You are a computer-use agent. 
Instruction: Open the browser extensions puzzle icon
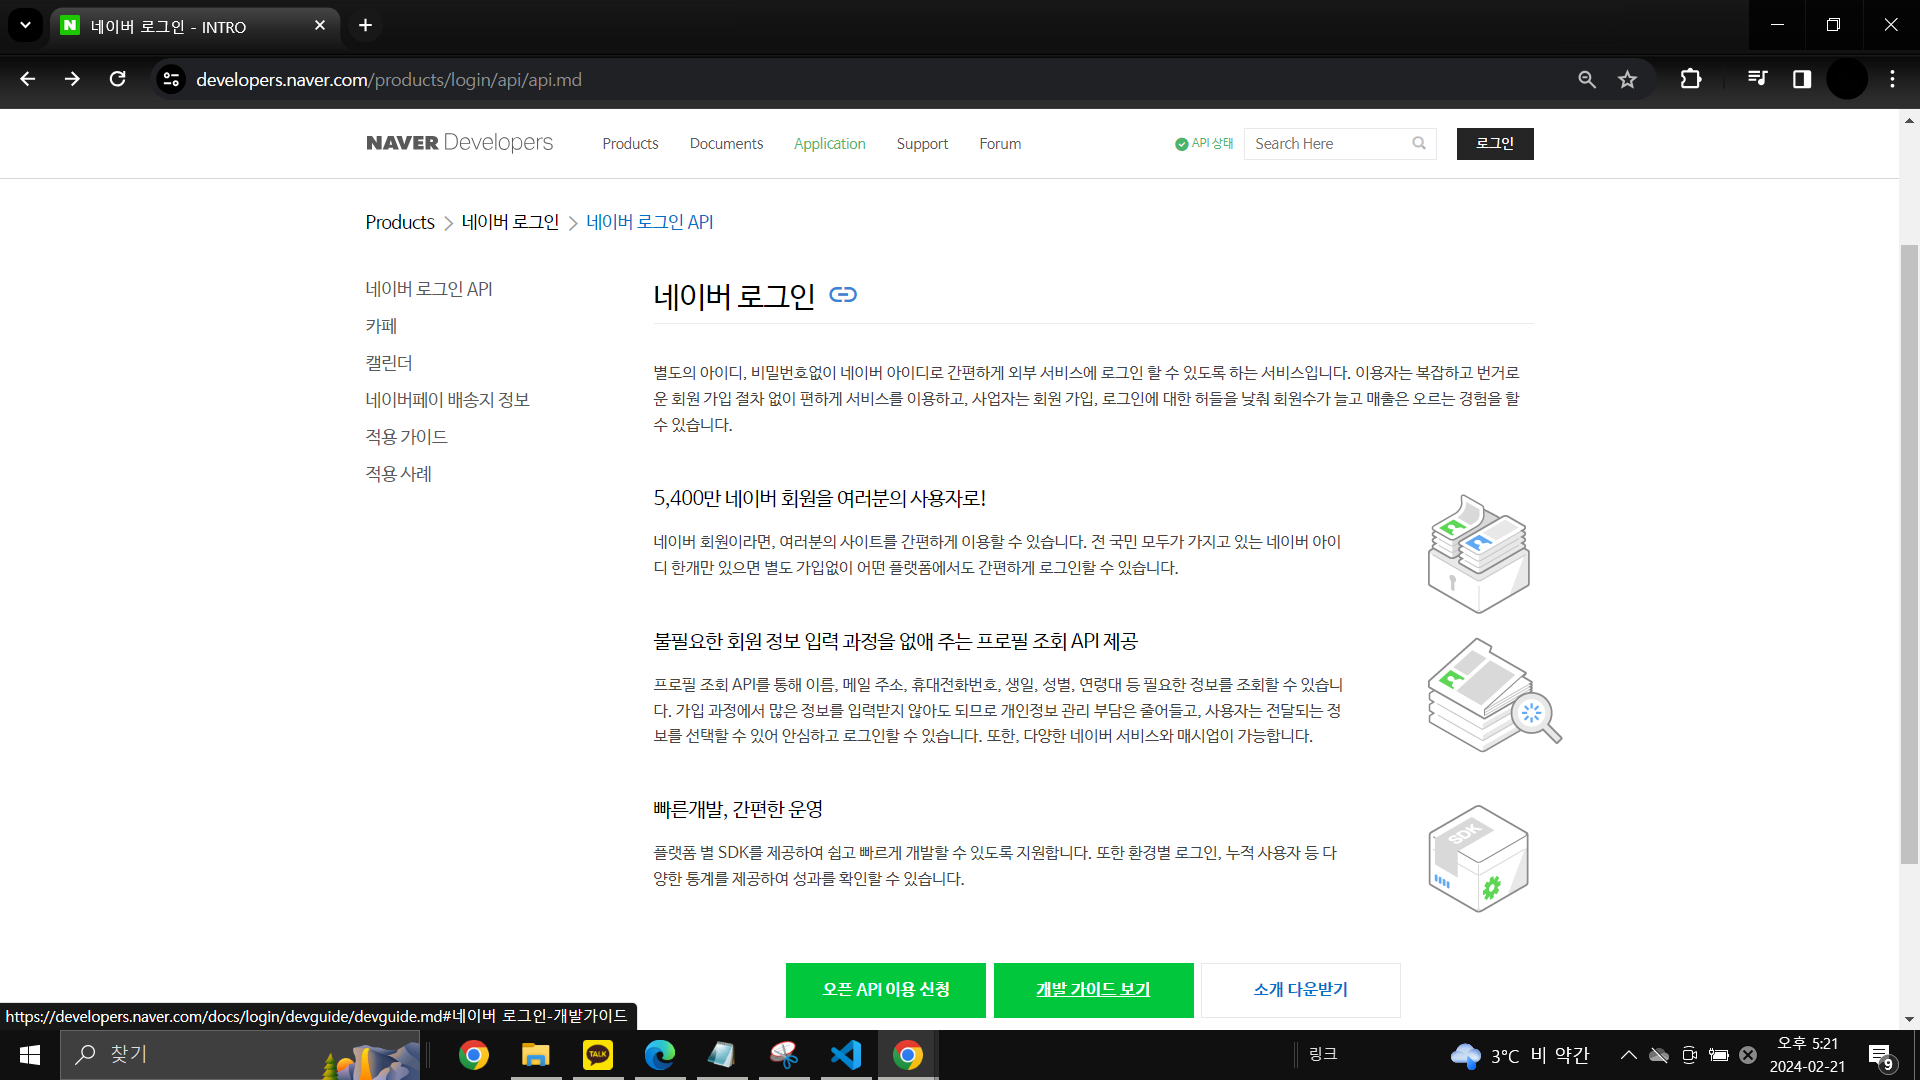[1691, 80]
